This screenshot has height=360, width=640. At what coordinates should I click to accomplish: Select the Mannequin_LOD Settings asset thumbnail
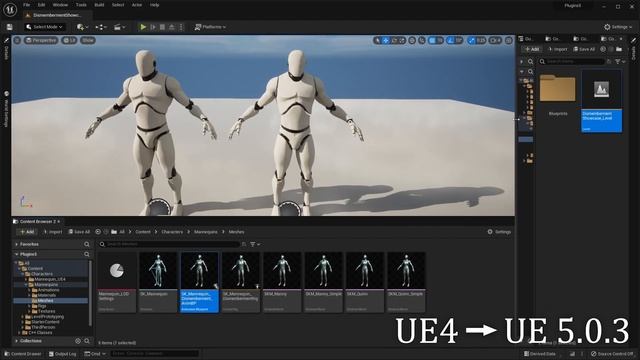(117, 282)
